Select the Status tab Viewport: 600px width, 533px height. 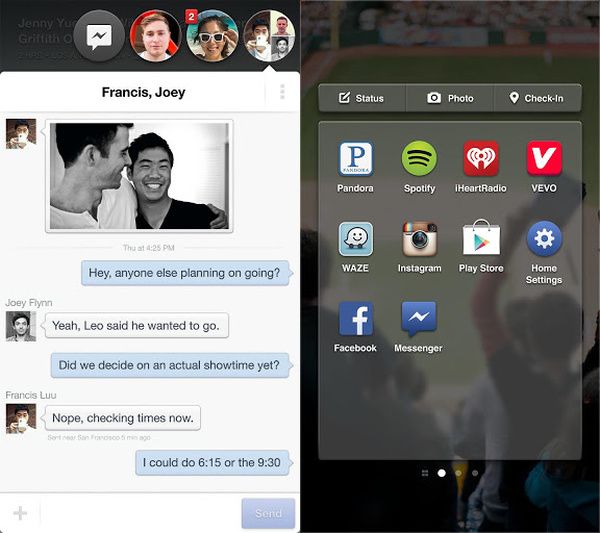pos(362,98)
